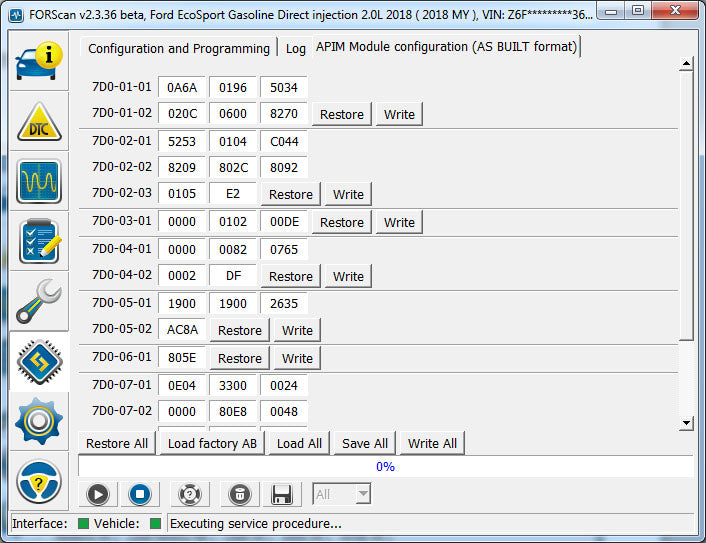Open the chip configuration and programming section

point(39,360)
